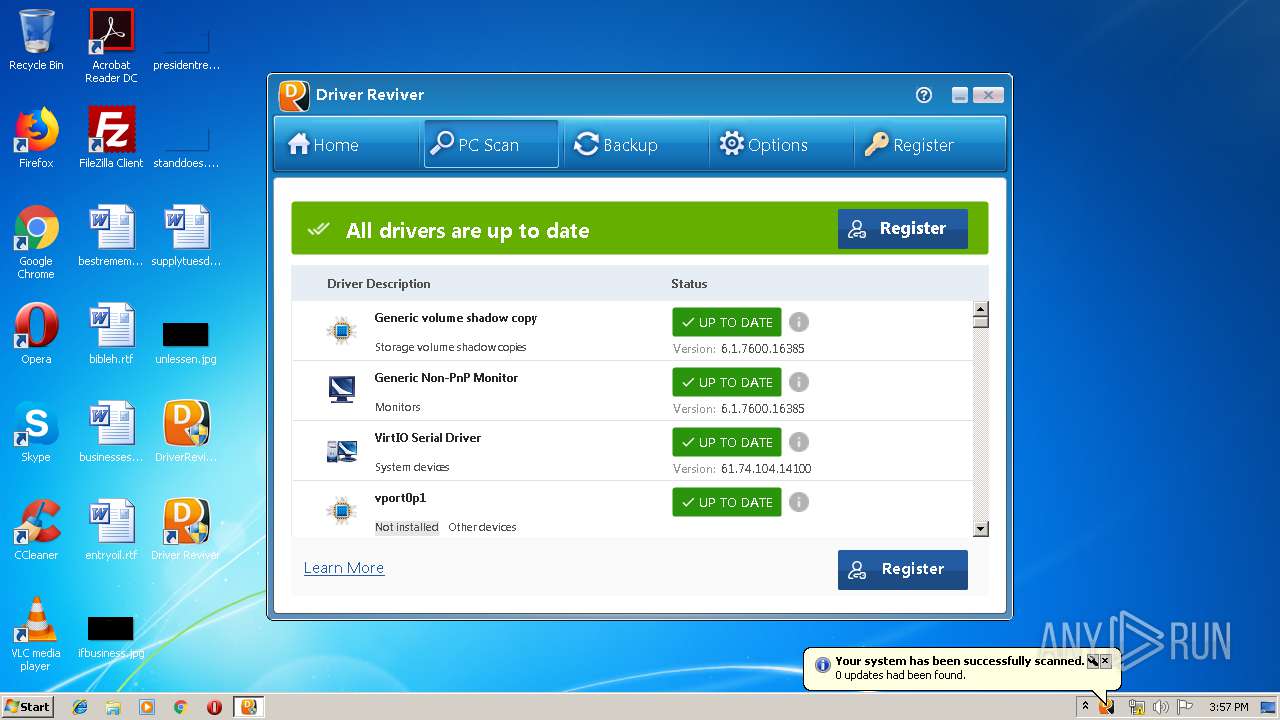The height and width of the screenshot is (720, 1280).
Task: Select FileZilla Client desktop icon
Action: click(x=111, y=138)
